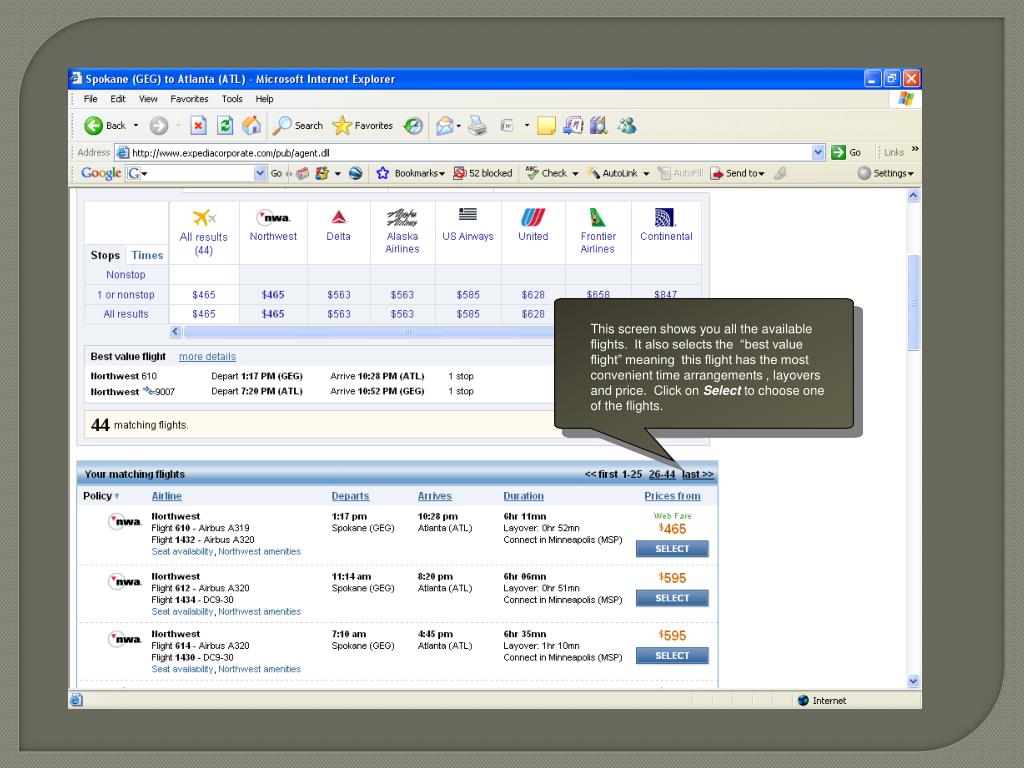Click the fare matrix horizontal scrollbar thumb
The width and height of the screenshot is (1024, 768).
[370, 332]
